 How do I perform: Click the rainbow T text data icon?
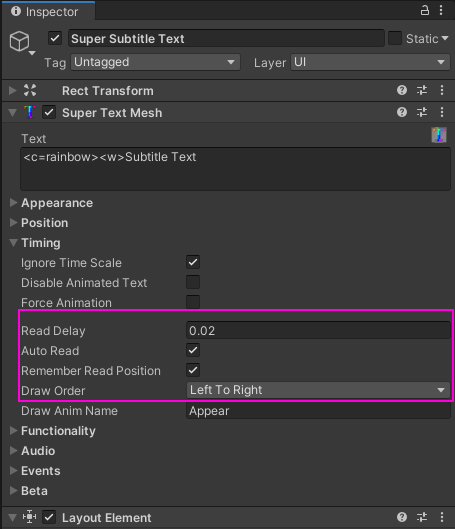point(439,135)
